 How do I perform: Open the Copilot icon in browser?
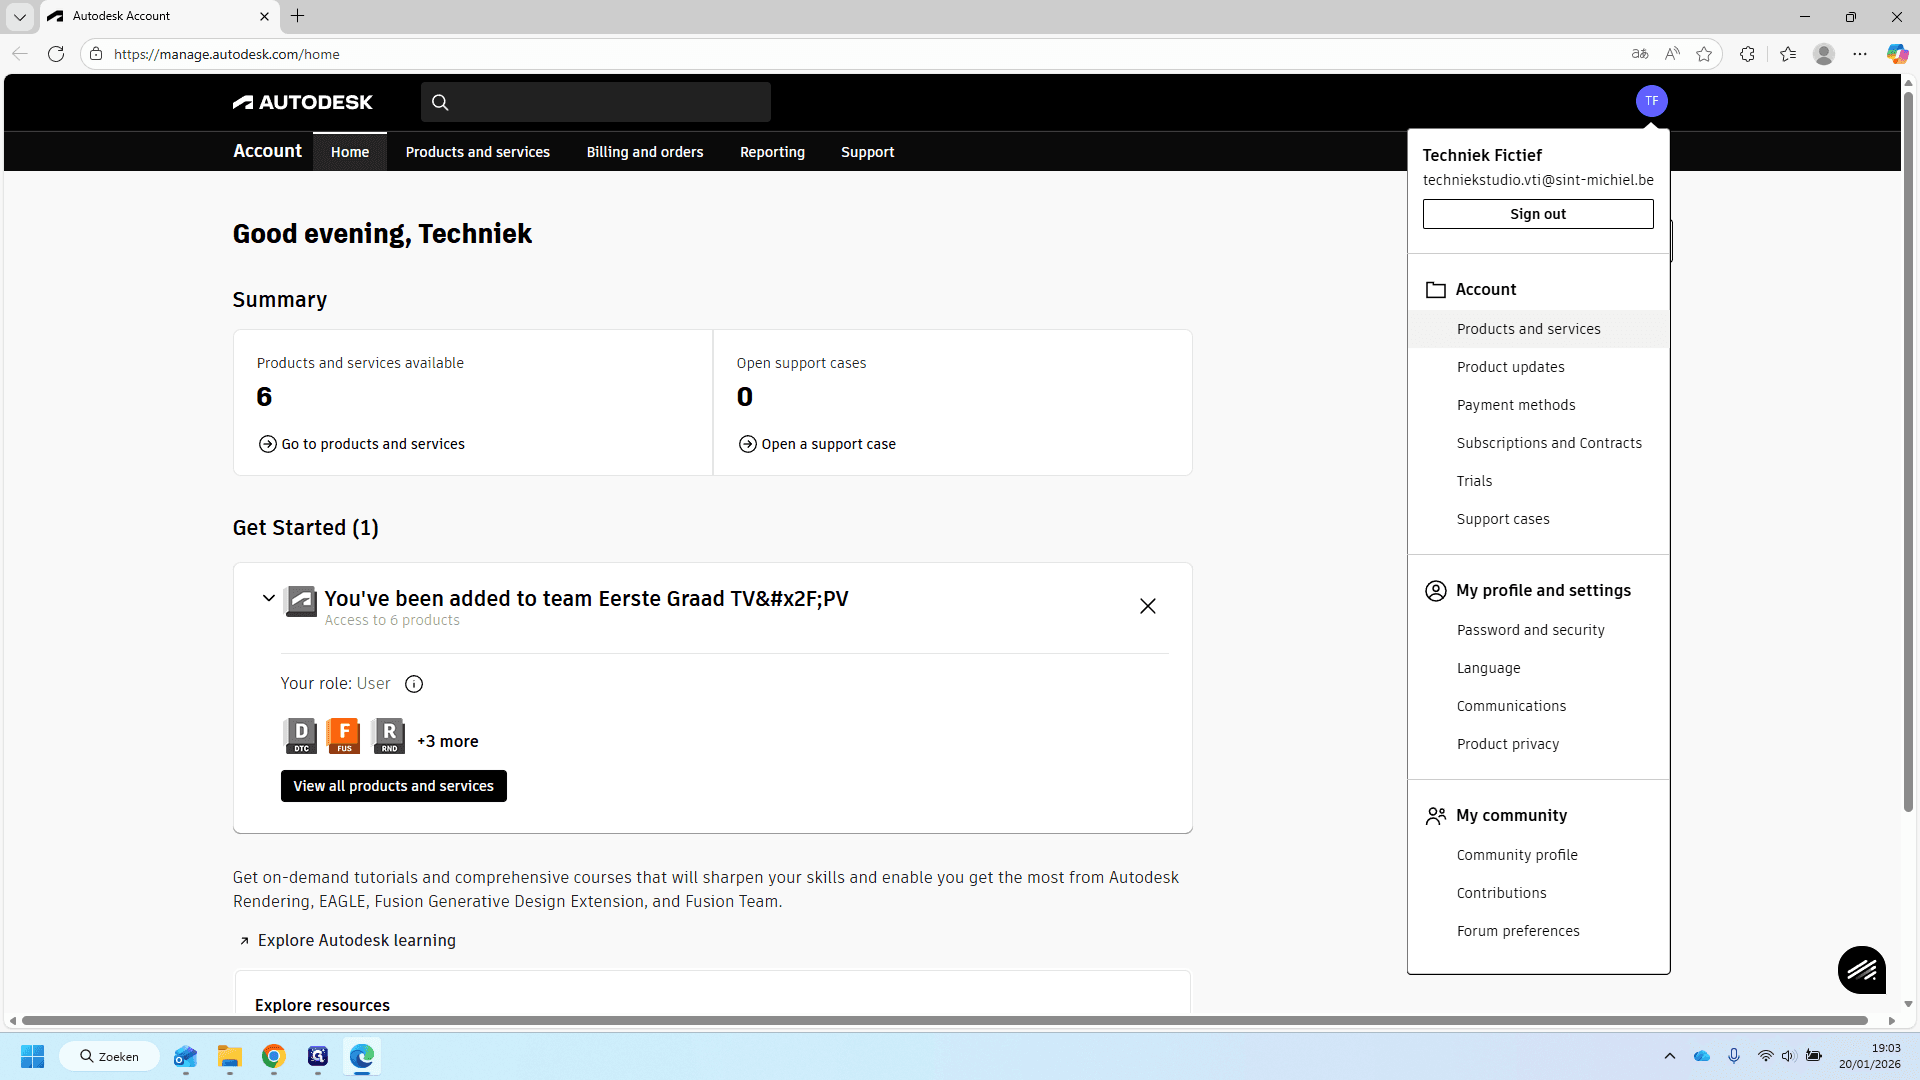(1897, 54)
